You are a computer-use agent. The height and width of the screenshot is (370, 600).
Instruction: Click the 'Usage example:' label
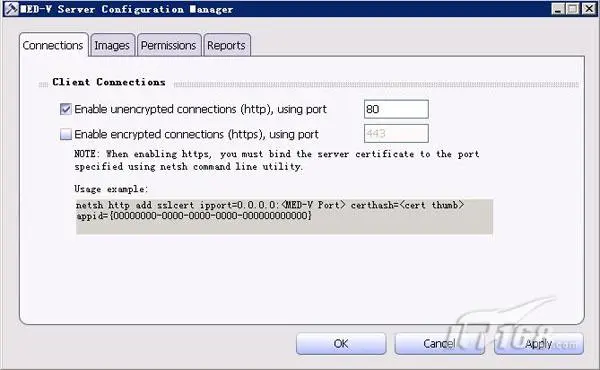111,189
